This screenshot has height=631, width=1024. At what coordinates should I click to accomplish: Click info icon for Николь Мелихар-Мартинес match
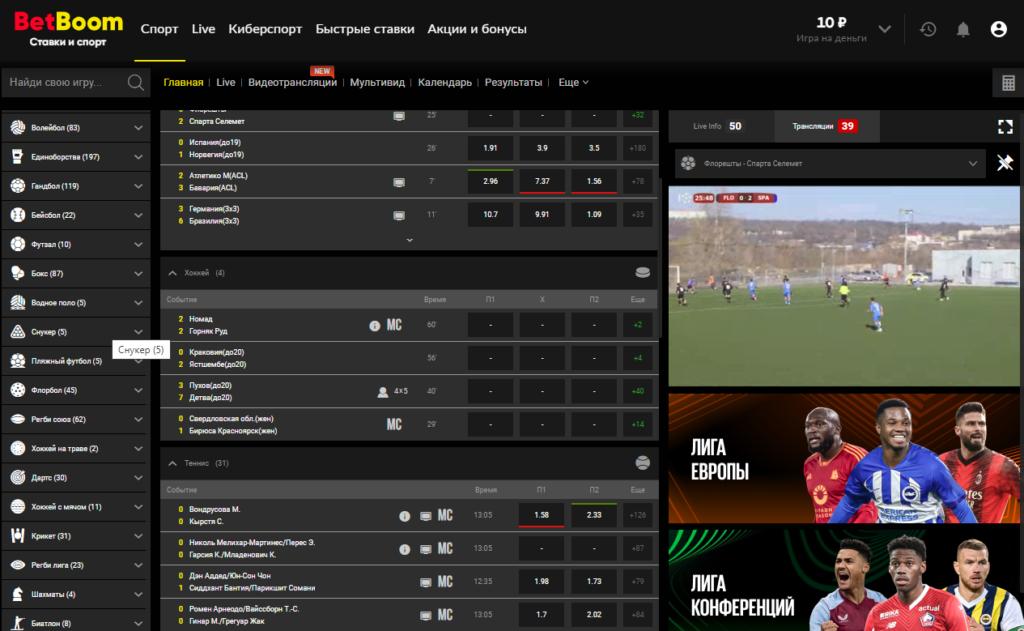[x=405, y=549]
